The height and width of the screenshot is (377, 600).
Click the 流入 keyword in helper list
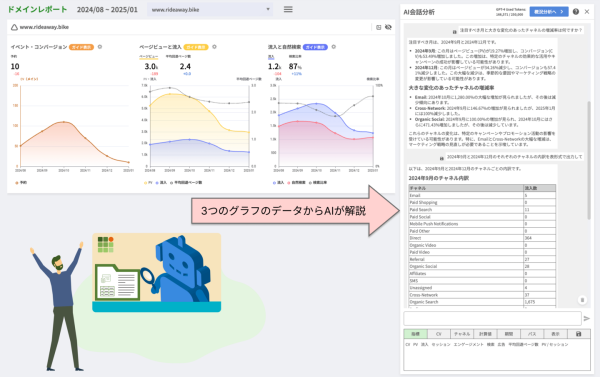425,344
